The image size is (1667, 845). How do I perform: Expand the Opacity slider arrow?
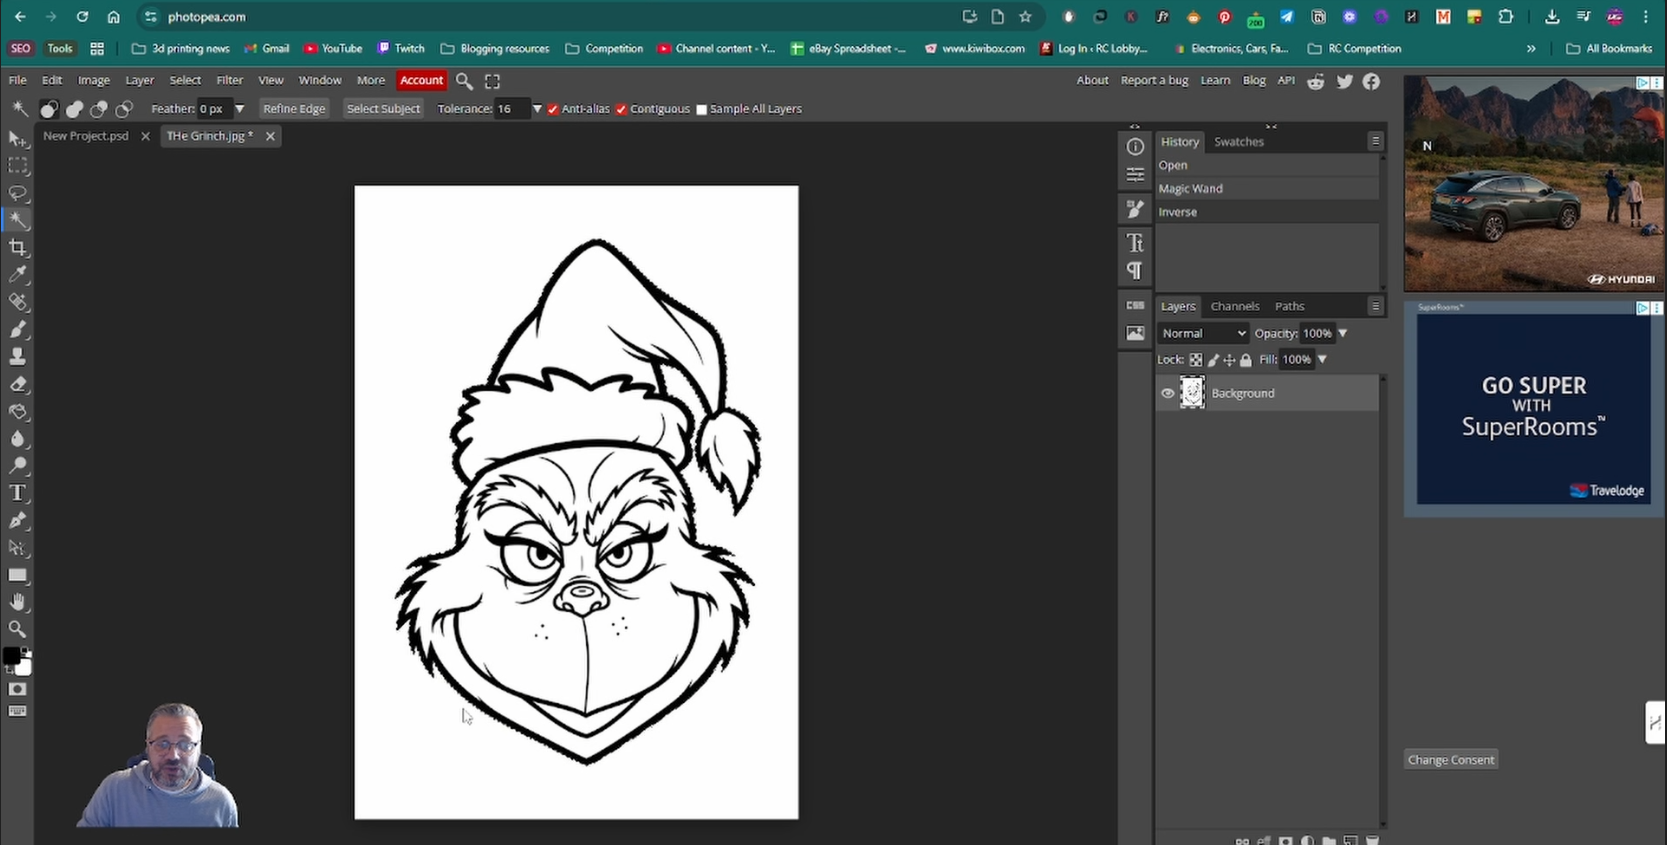(x=1343, y=333)
